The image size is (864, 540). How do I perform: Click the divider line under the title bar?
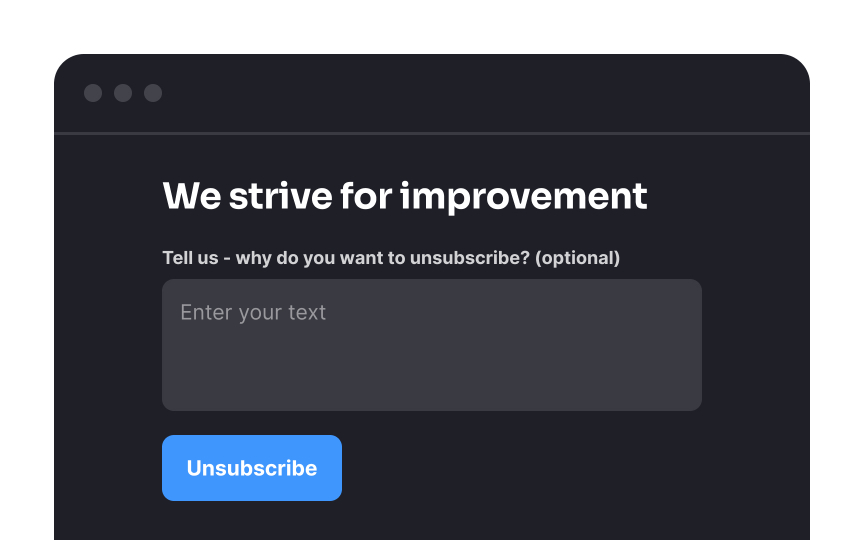coord(431,133)
